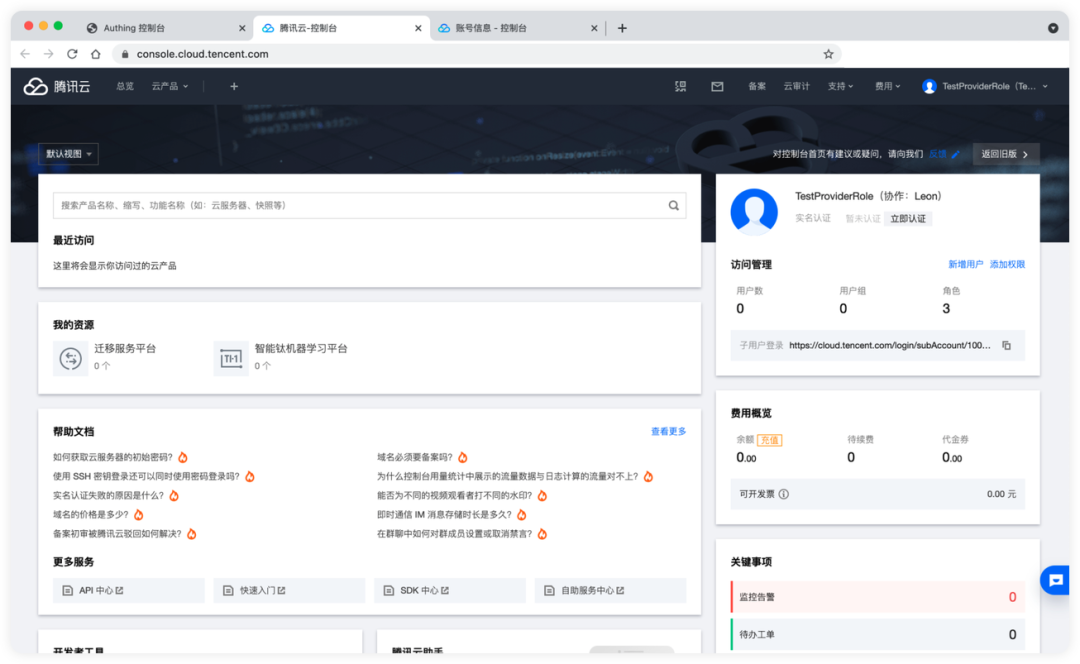Reload the page in browser
Image resolution: width=1080 pixels, height=664 pixels.
point(72,54)
